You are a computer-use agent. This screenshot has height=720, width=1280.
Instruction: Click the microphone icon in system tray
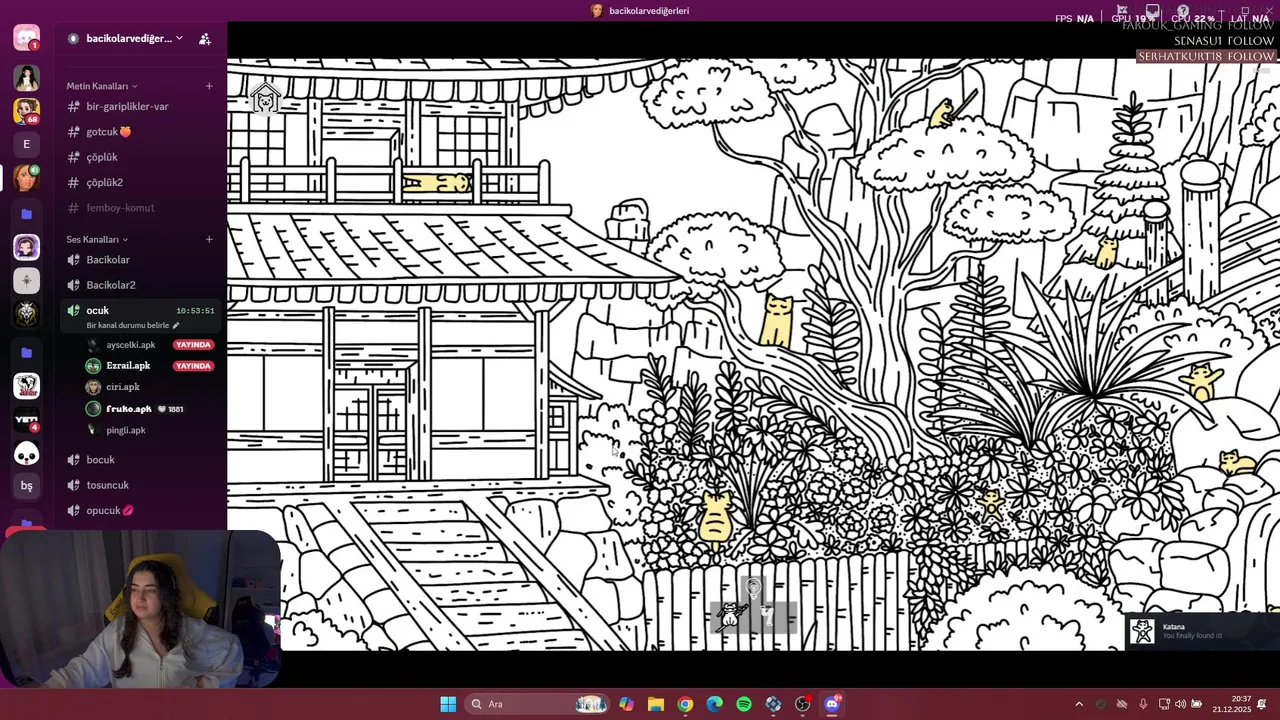click(1143, 704)
